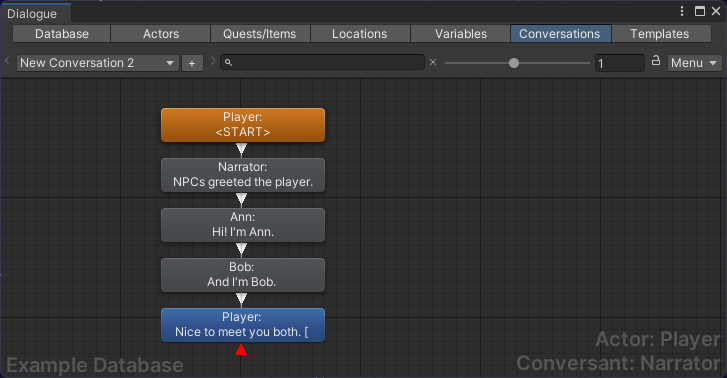Image resolution: width=727 pixels, height=378 pixels.
Task: Click link arrow between Bob and Player
Action: coord(241,300)
